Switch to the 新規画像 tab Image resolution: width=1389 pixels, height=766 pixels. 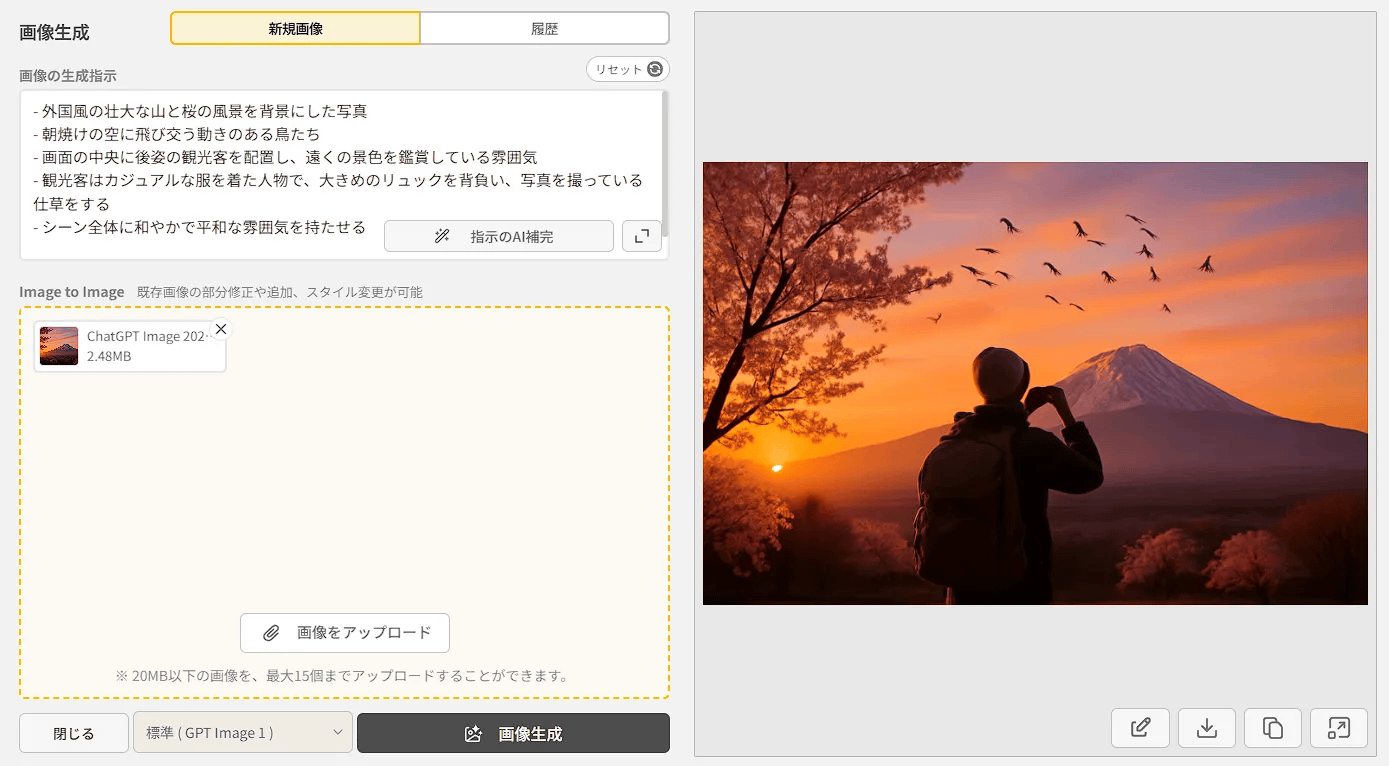(x=295, y=29)
